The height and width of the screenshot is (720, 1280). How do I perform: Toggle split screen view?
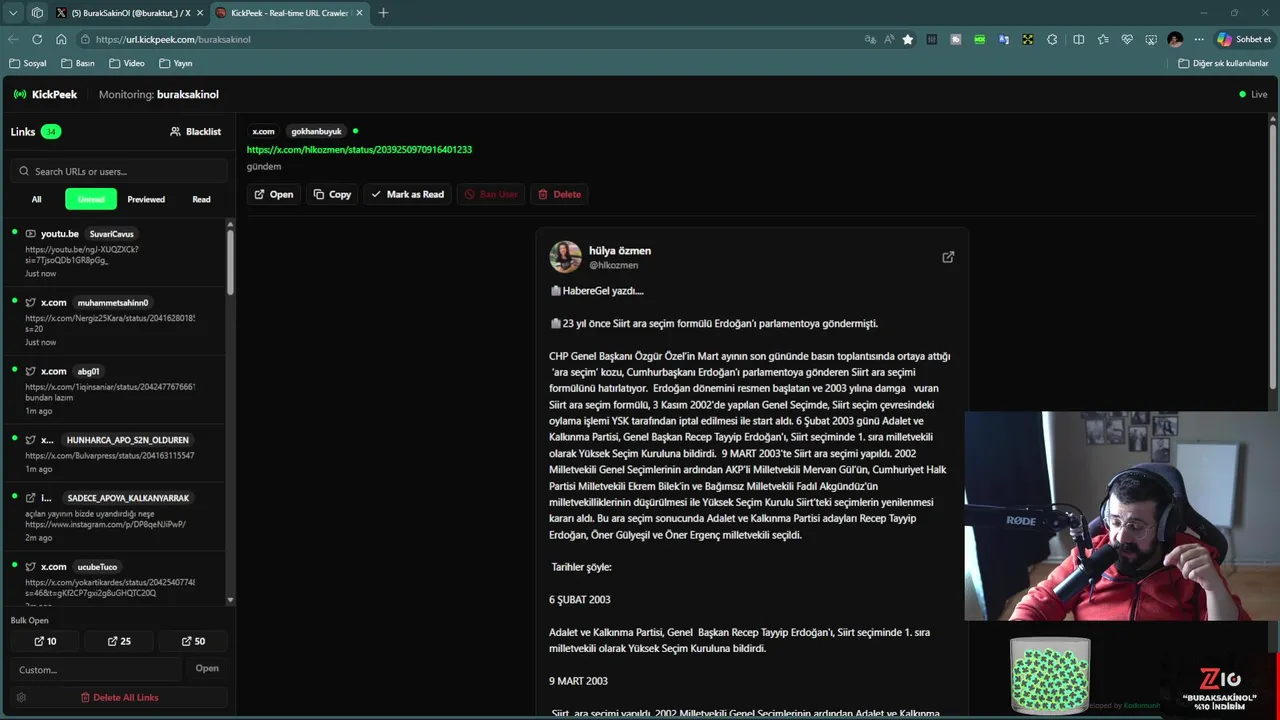tap(1078, 39)
